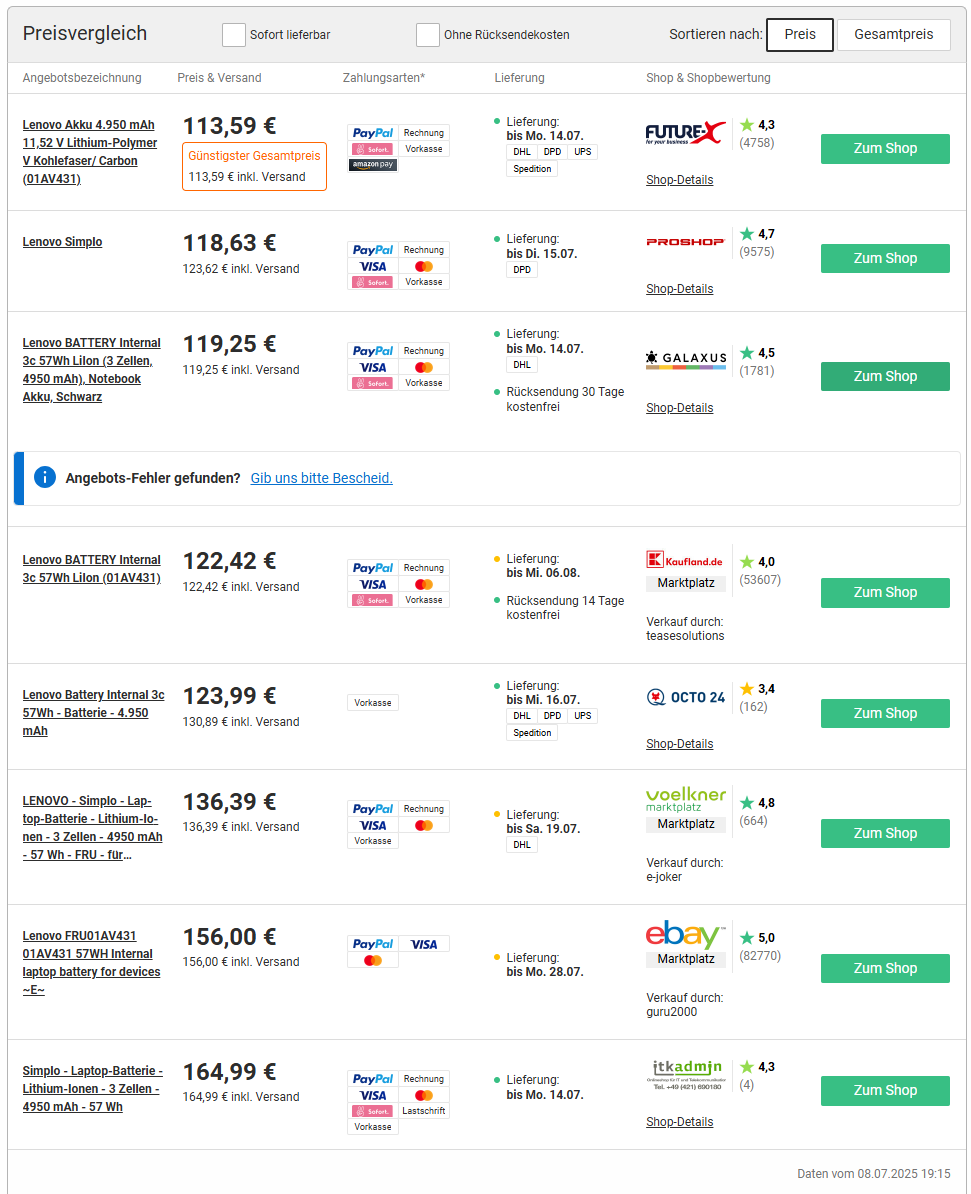Open Shop-Details for the OCTO 24 offer
Image resolution: width=971 pixels, height=1194 pixels.
[x=680, y=744]
